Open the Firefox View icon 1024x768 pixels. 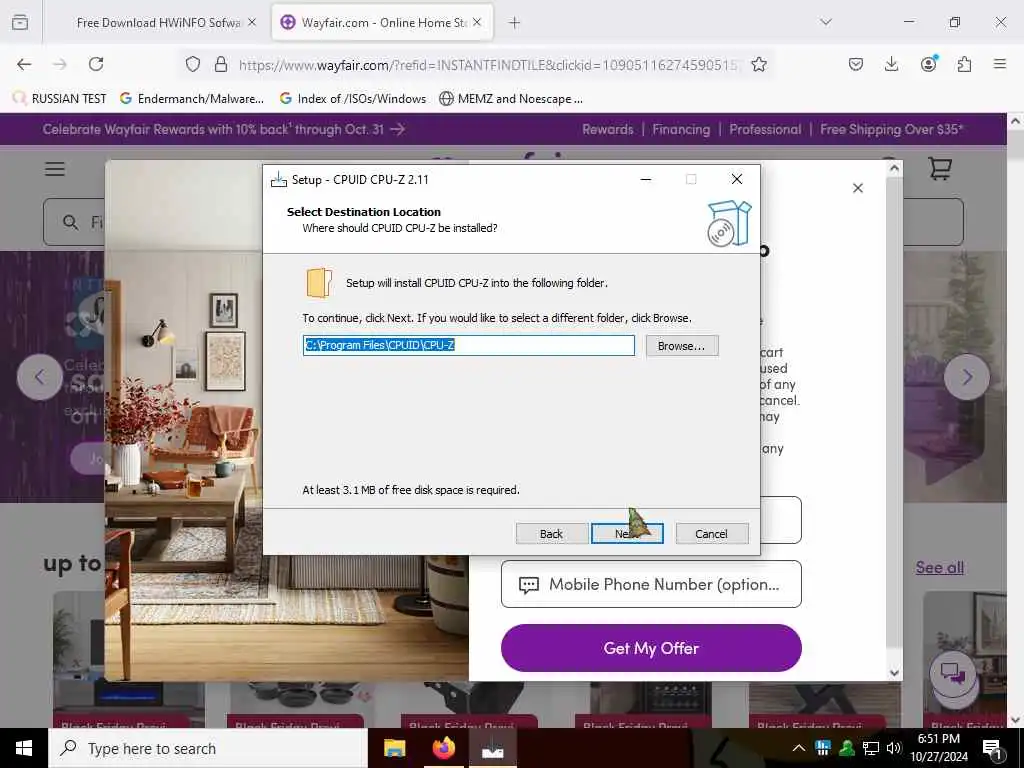20,23
